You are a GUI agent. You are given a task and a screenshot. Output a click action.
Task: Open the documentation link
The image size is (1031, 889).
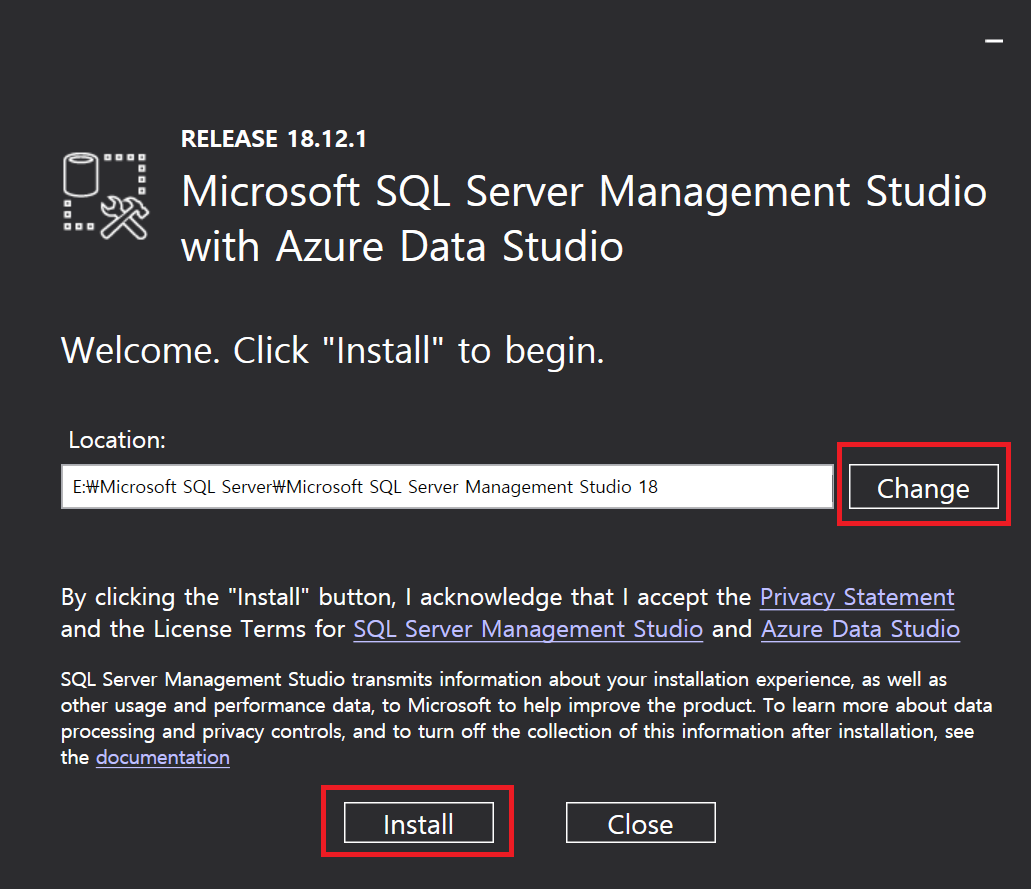(x=162, y=757)
